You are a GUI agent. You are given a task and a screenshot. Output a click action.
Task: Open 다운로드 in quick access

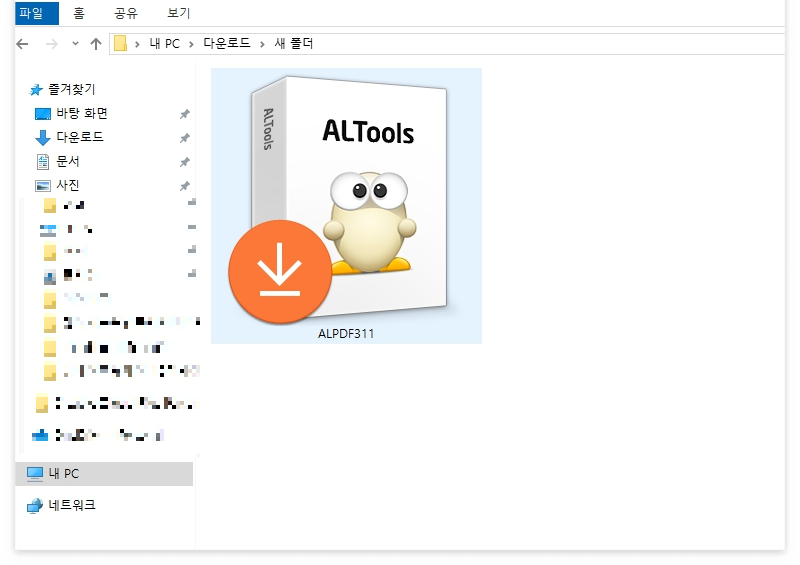click(80, 137)
